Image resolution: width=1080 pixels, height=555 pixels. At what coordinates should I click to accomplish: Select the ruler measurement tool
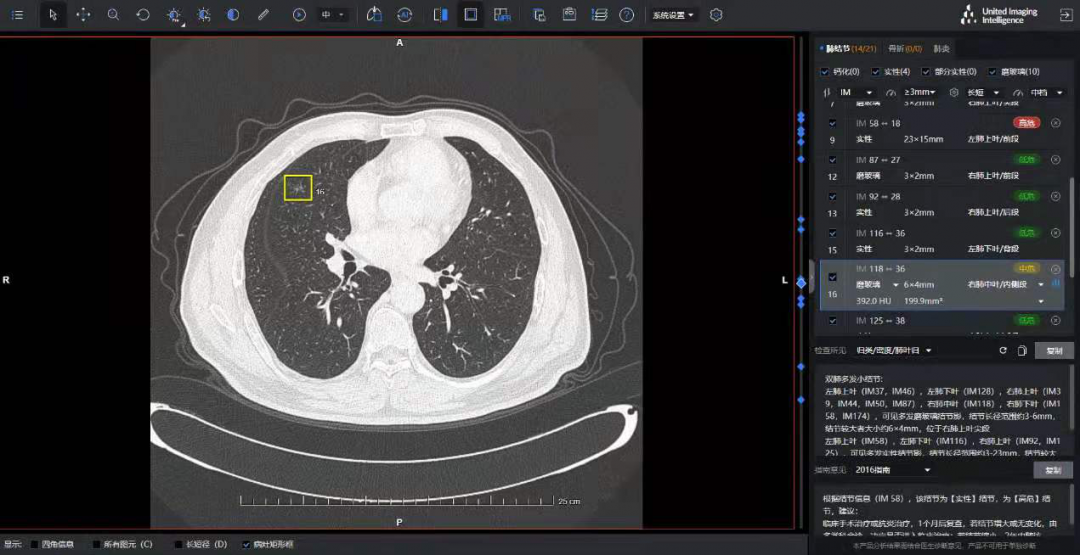(263, 14)
